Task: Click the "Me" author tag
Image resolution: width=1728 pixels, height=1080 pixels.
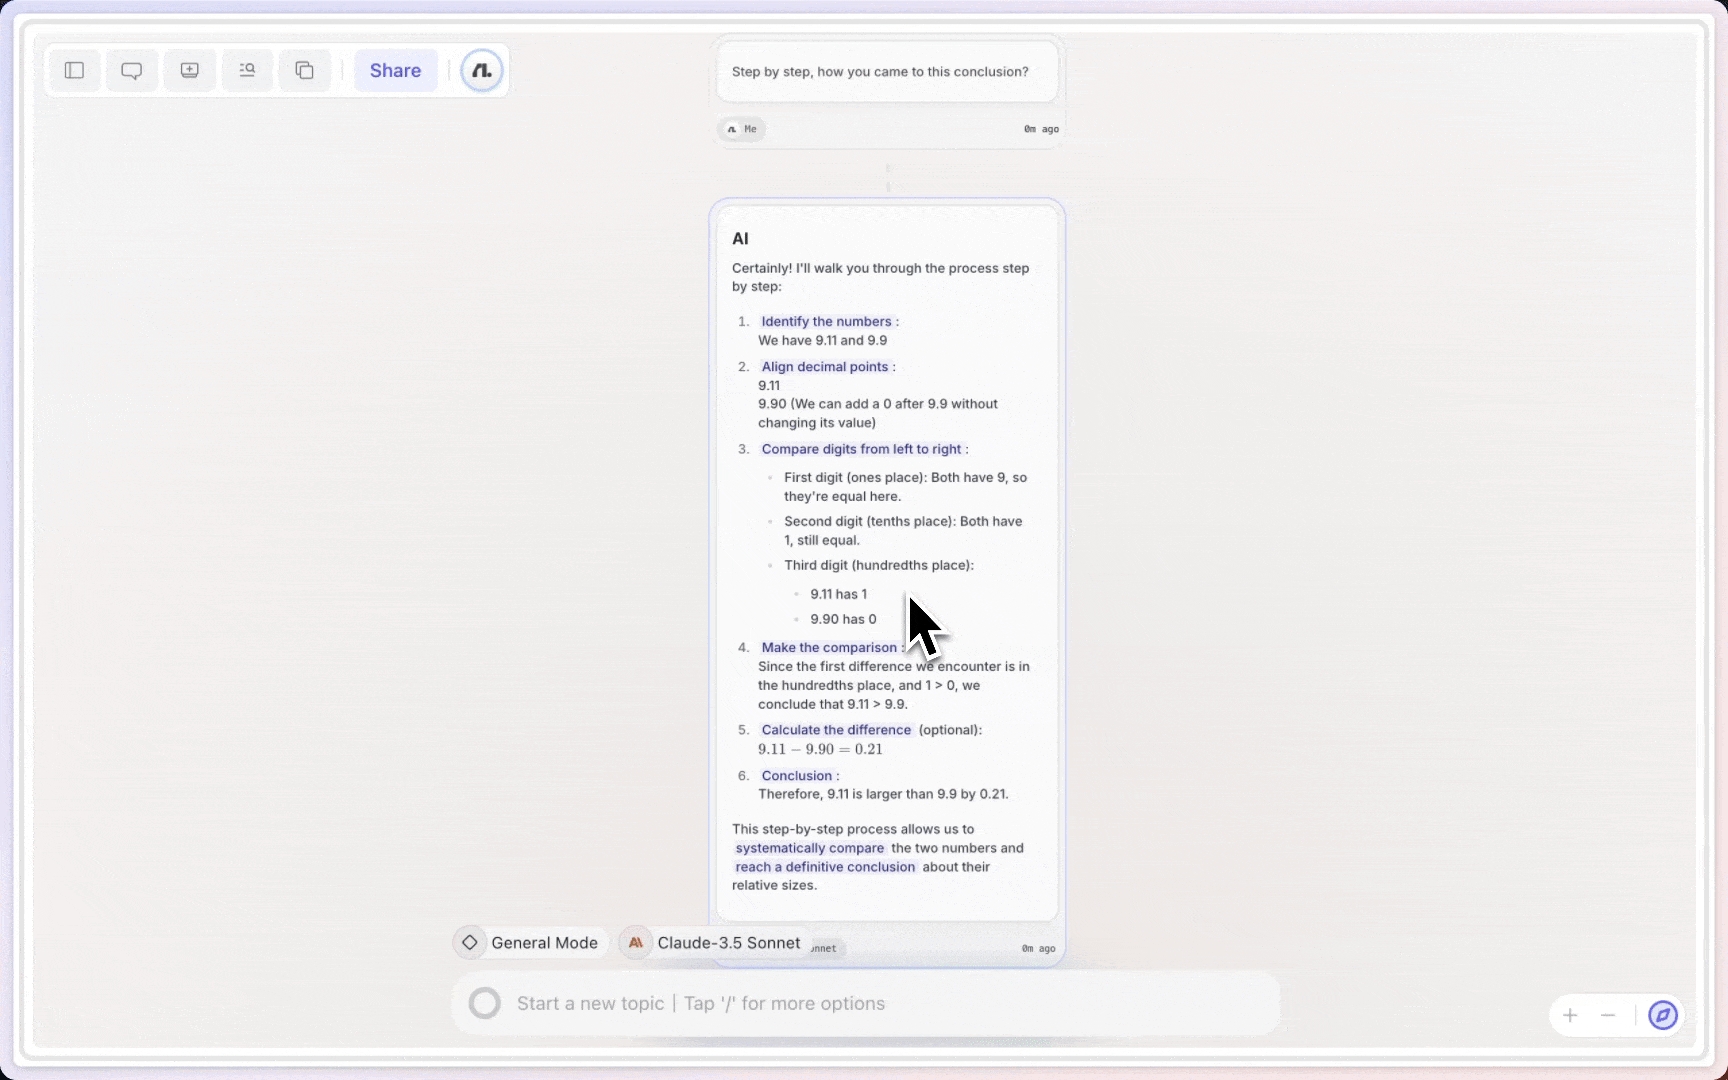Action: [742, 129]
